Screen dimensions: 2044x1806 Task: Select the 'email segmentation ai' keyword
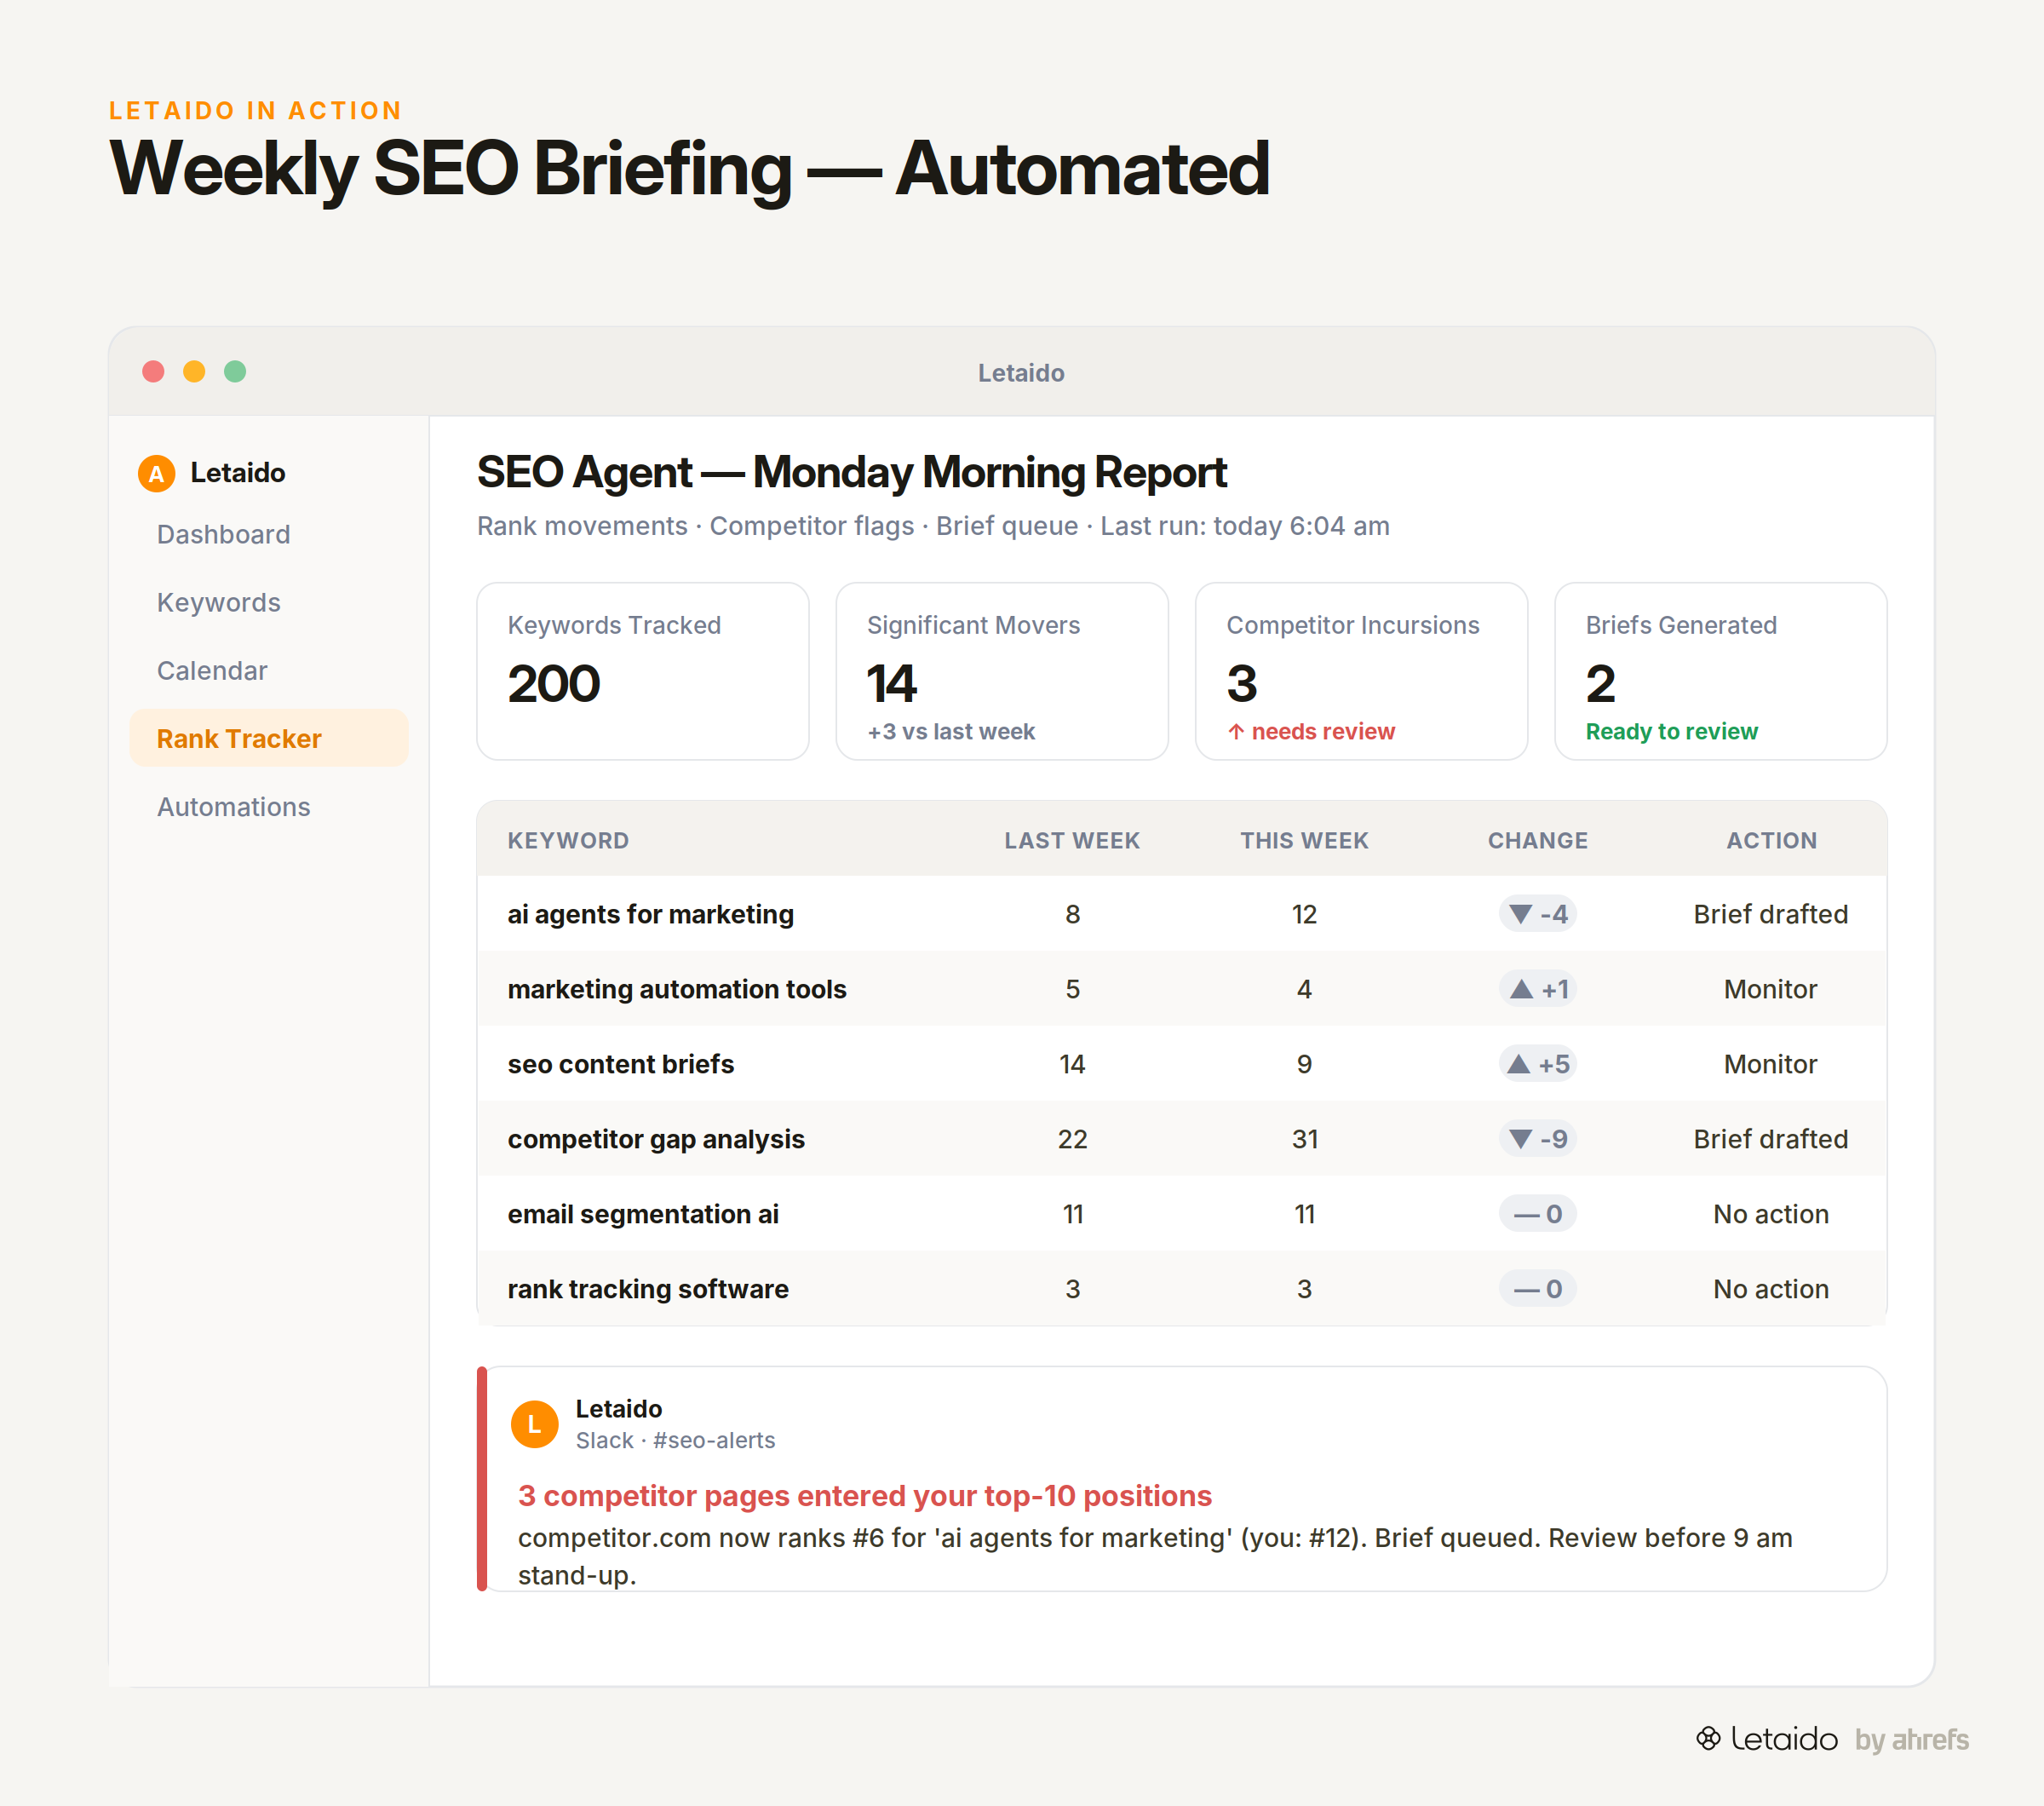[x=642, y=1214]
